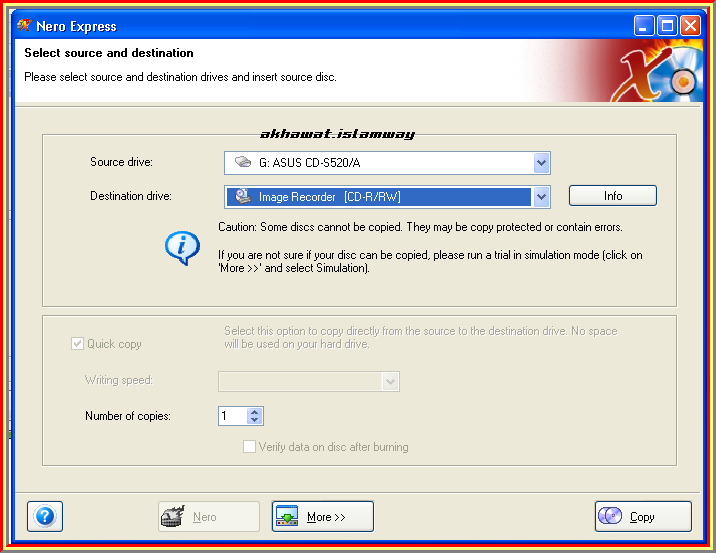Image resolution: width=716 pixels, height=553 pixels.
Task: Close the Nero Express window
Action: tap(690, 26)
